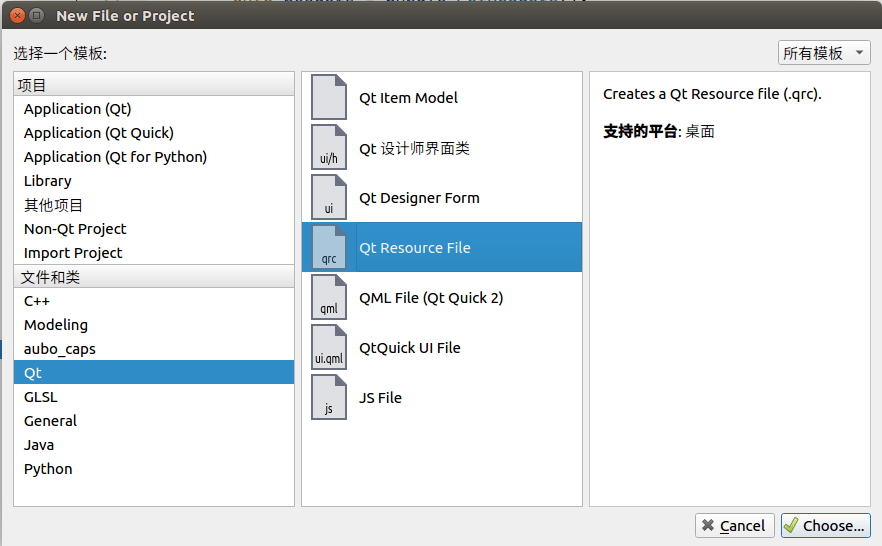
Task: Click the 项目 section header
Action: pyautogui.click(x=154, y=85)
